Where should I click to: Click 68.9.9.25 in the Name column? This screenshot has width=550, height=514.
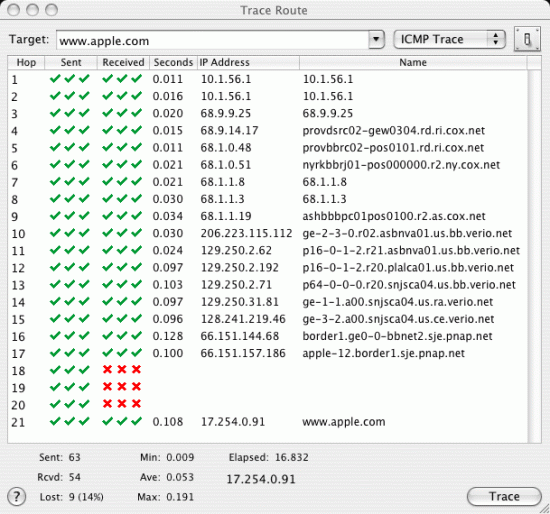click(x=328, y=113)
